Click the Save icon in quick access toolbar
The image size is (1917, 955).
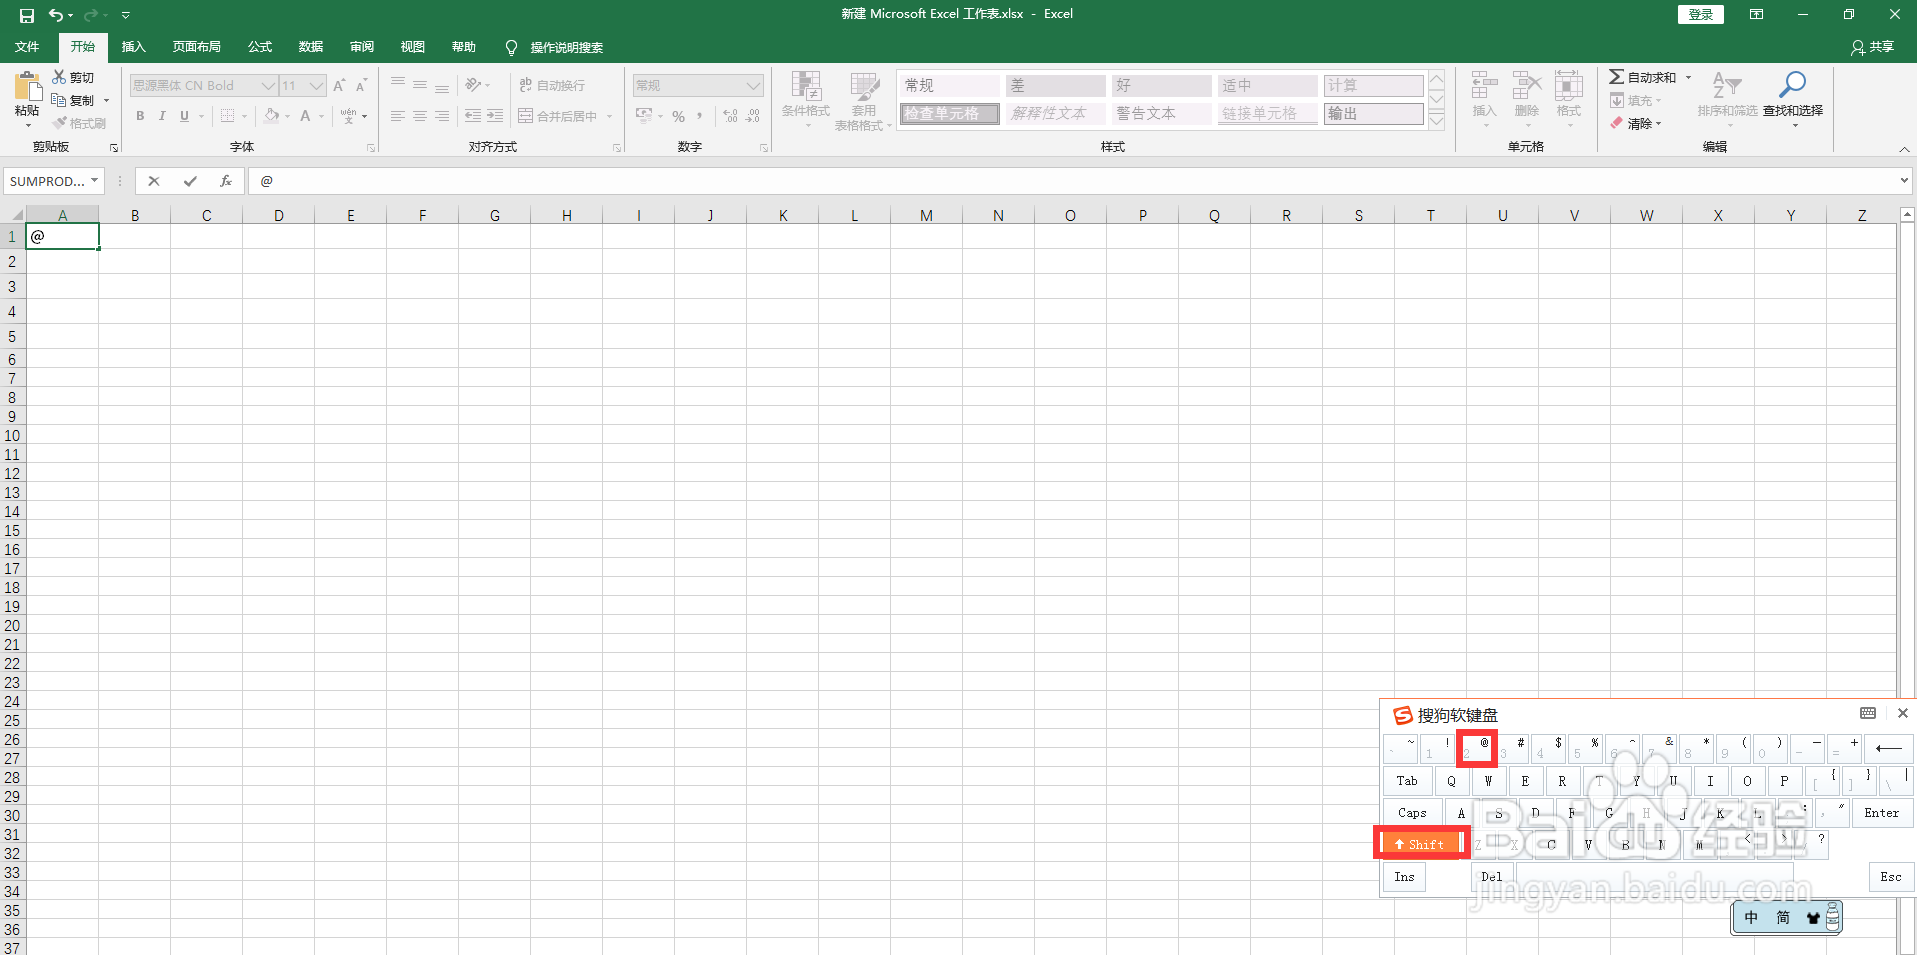27,15
